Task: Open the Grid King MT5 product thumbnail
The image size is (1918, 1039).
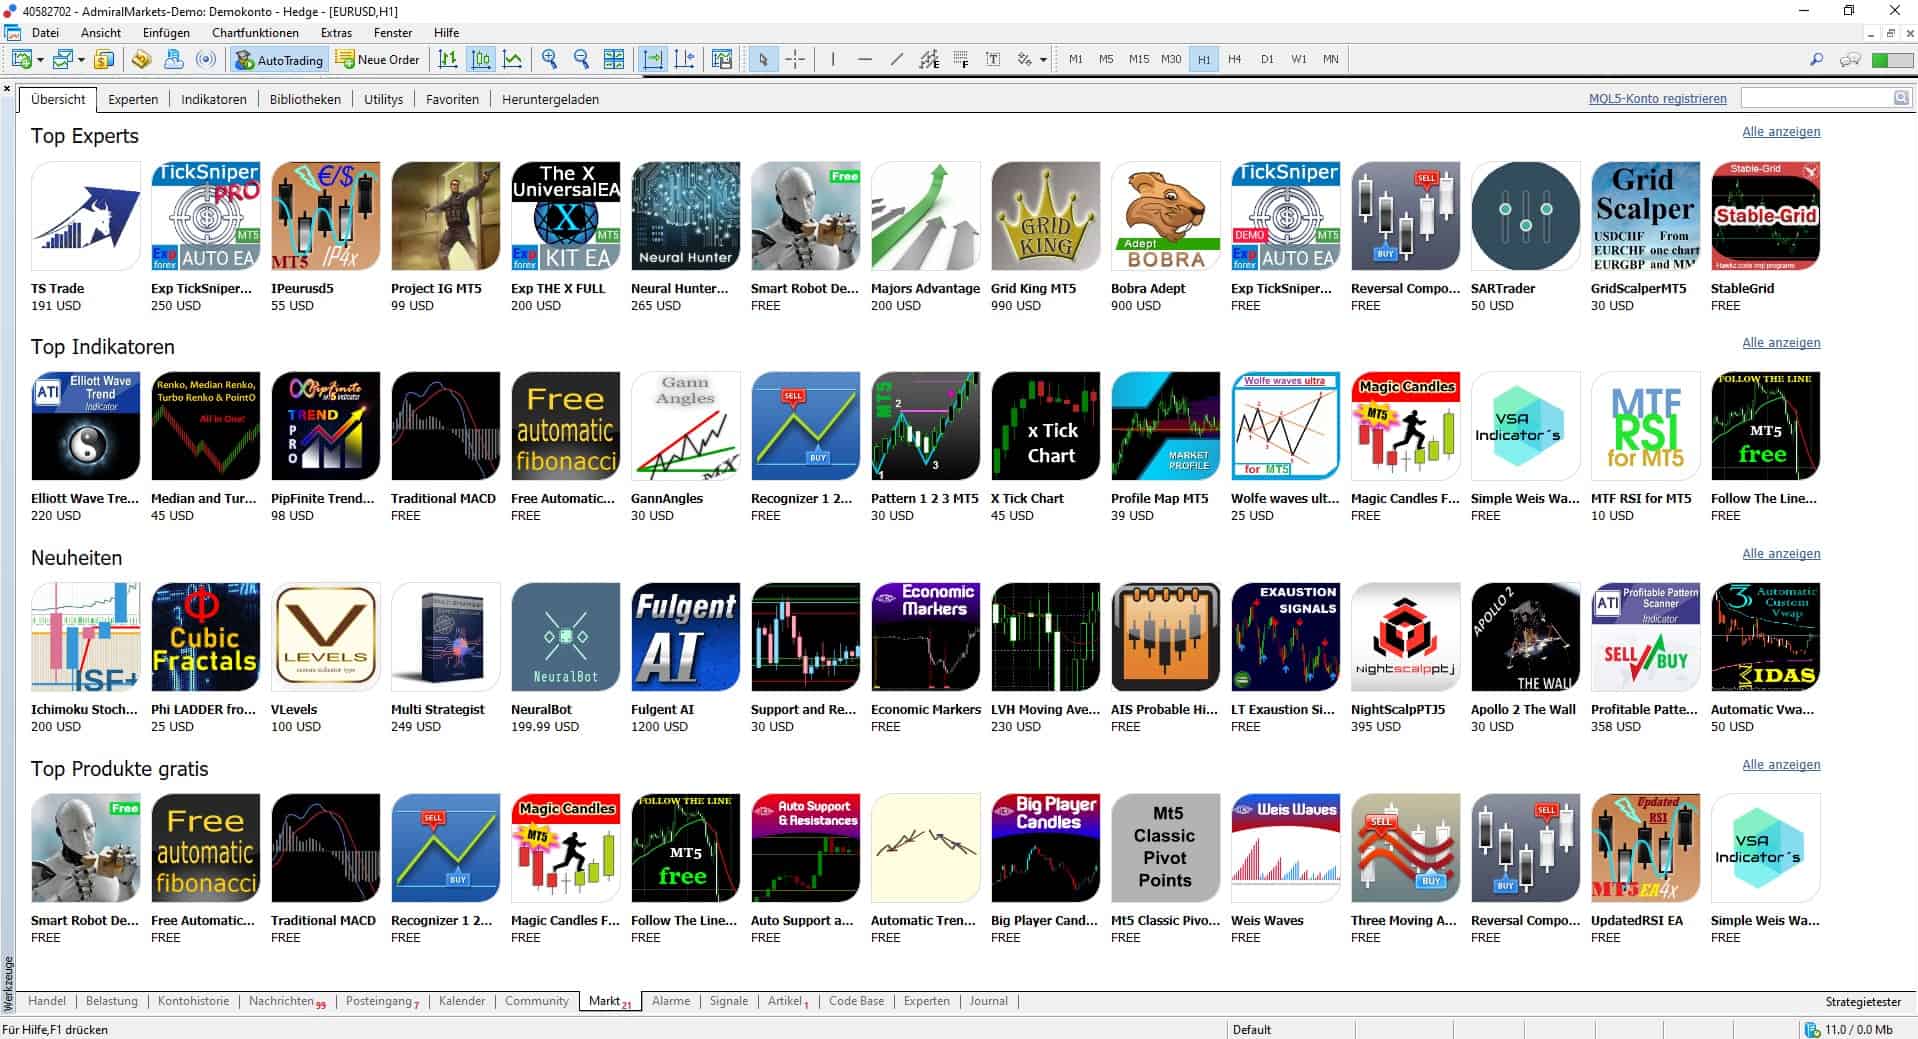Action: pyautogui.click(x=1045, y=216)
